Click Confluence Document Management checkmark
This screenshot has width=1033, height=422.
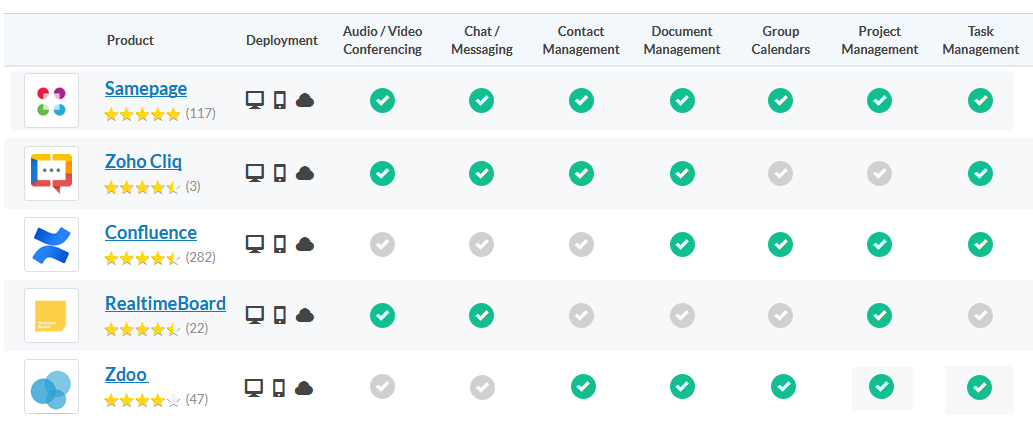(683, 244)
